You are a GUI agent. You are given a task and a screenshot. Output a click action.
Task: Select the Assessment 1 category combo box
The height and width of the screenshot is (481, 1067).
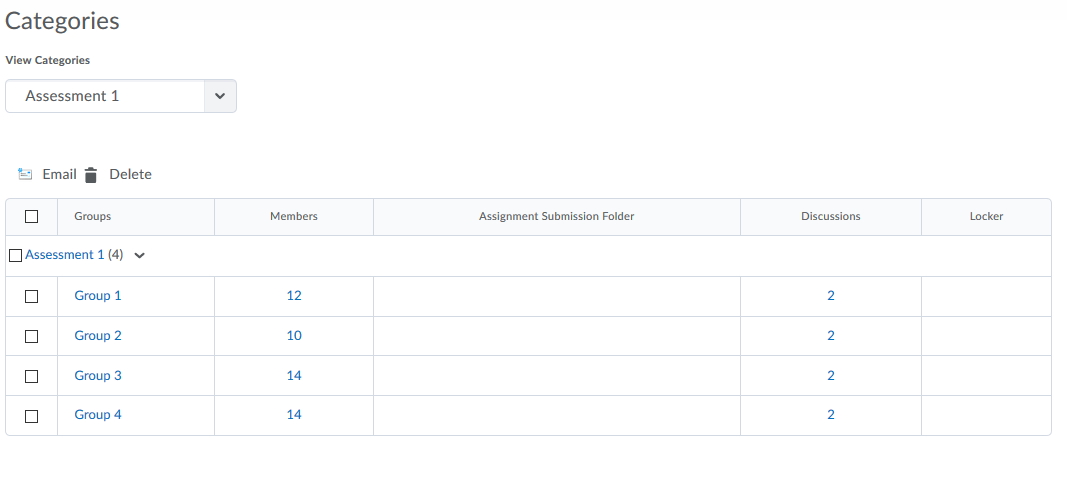pyautogui.click(x=120, y=96)
